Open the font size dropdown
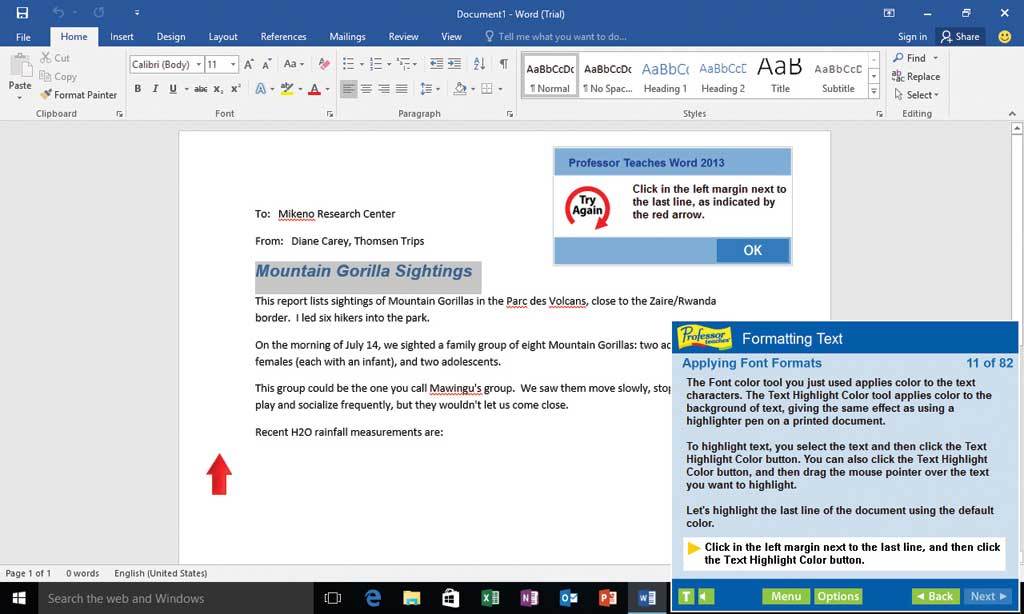This screenshot has height=614, width=1024. coord(233,65)
